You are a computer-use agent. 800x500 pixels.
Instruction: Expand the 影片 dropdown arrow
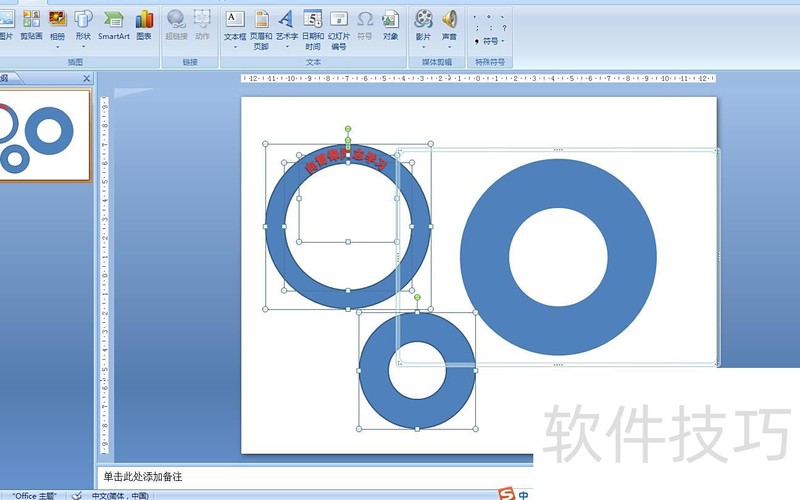click(x=423, y=47)
